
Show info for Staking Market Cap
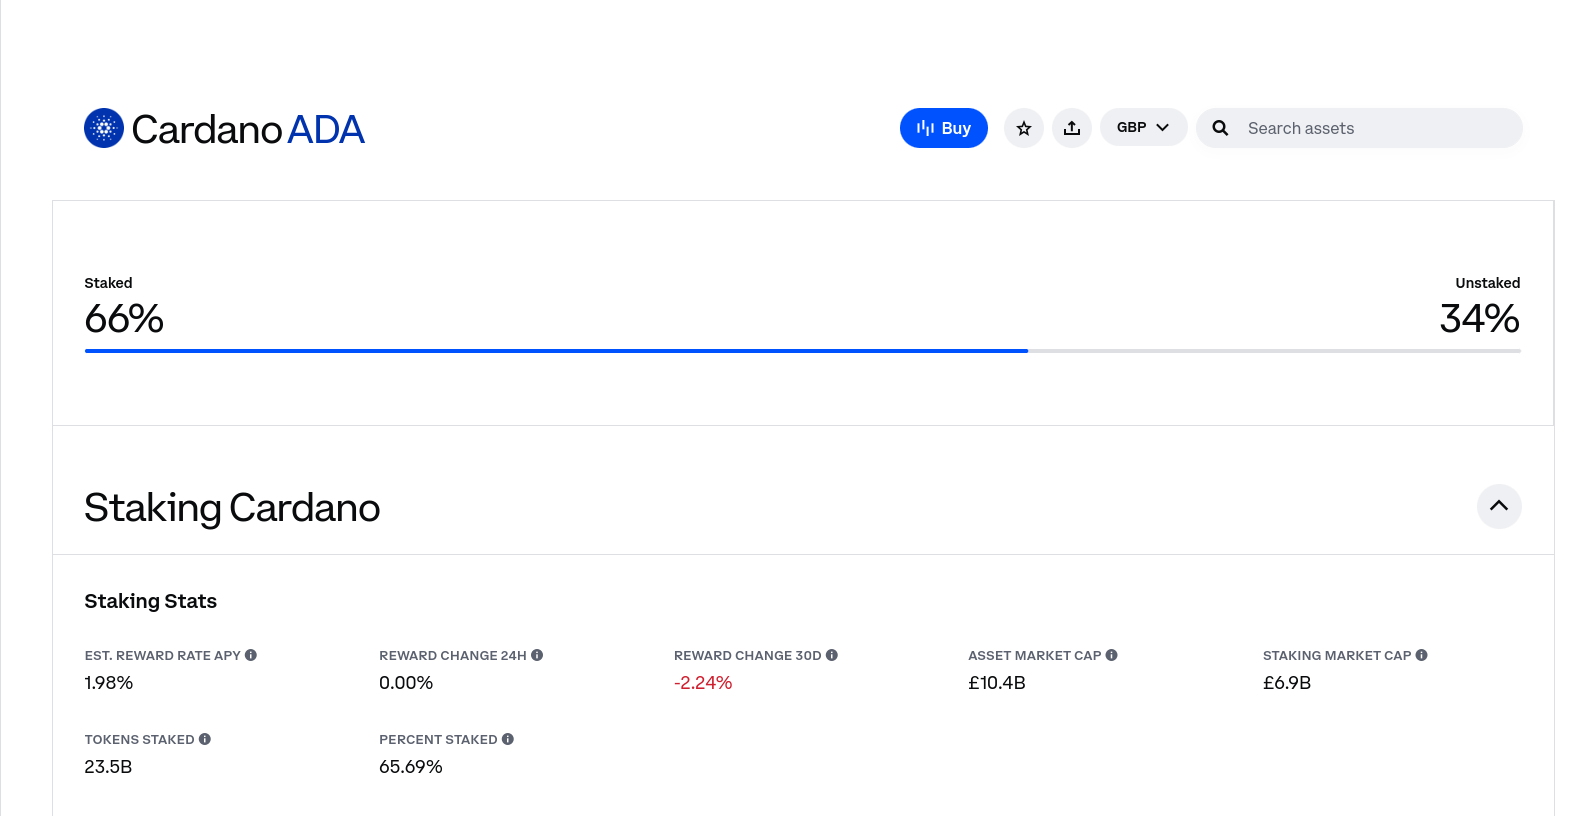[x=1422, y=655]
